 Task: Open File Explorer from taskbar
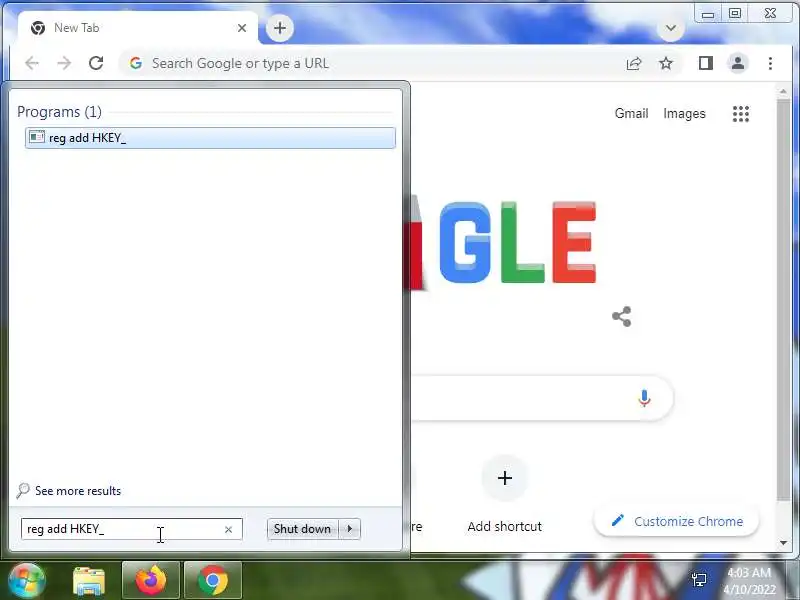(89, 581)
